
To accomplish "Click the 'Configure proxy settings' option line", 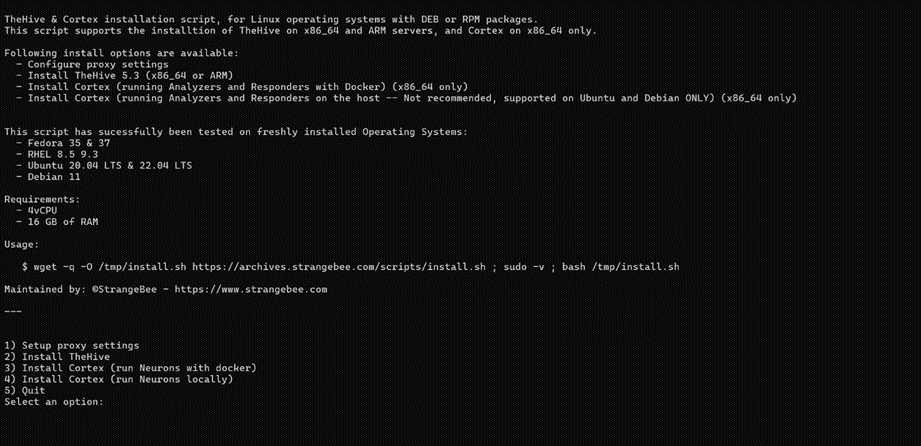I will coord(98,64).
